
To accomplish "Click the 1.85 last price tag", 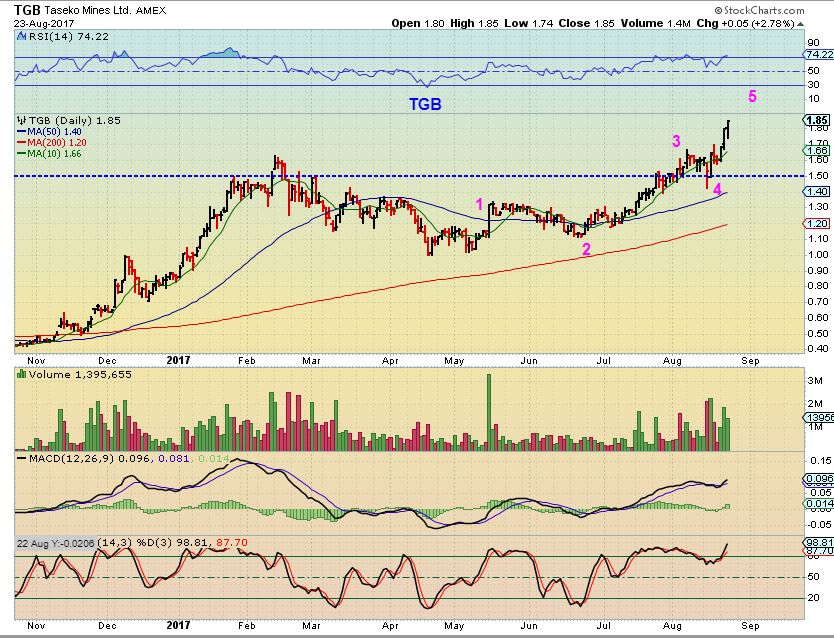I will click(817, 120).
